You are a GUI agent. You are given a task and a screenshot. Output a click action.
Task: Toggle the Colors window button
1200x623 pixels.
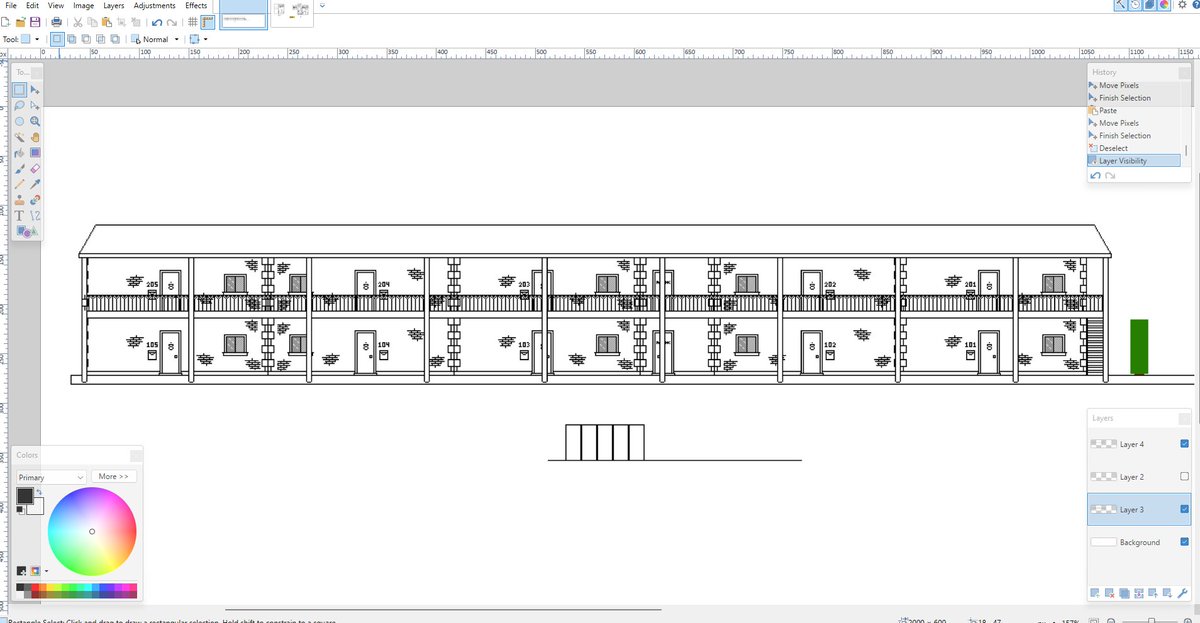1164,5
